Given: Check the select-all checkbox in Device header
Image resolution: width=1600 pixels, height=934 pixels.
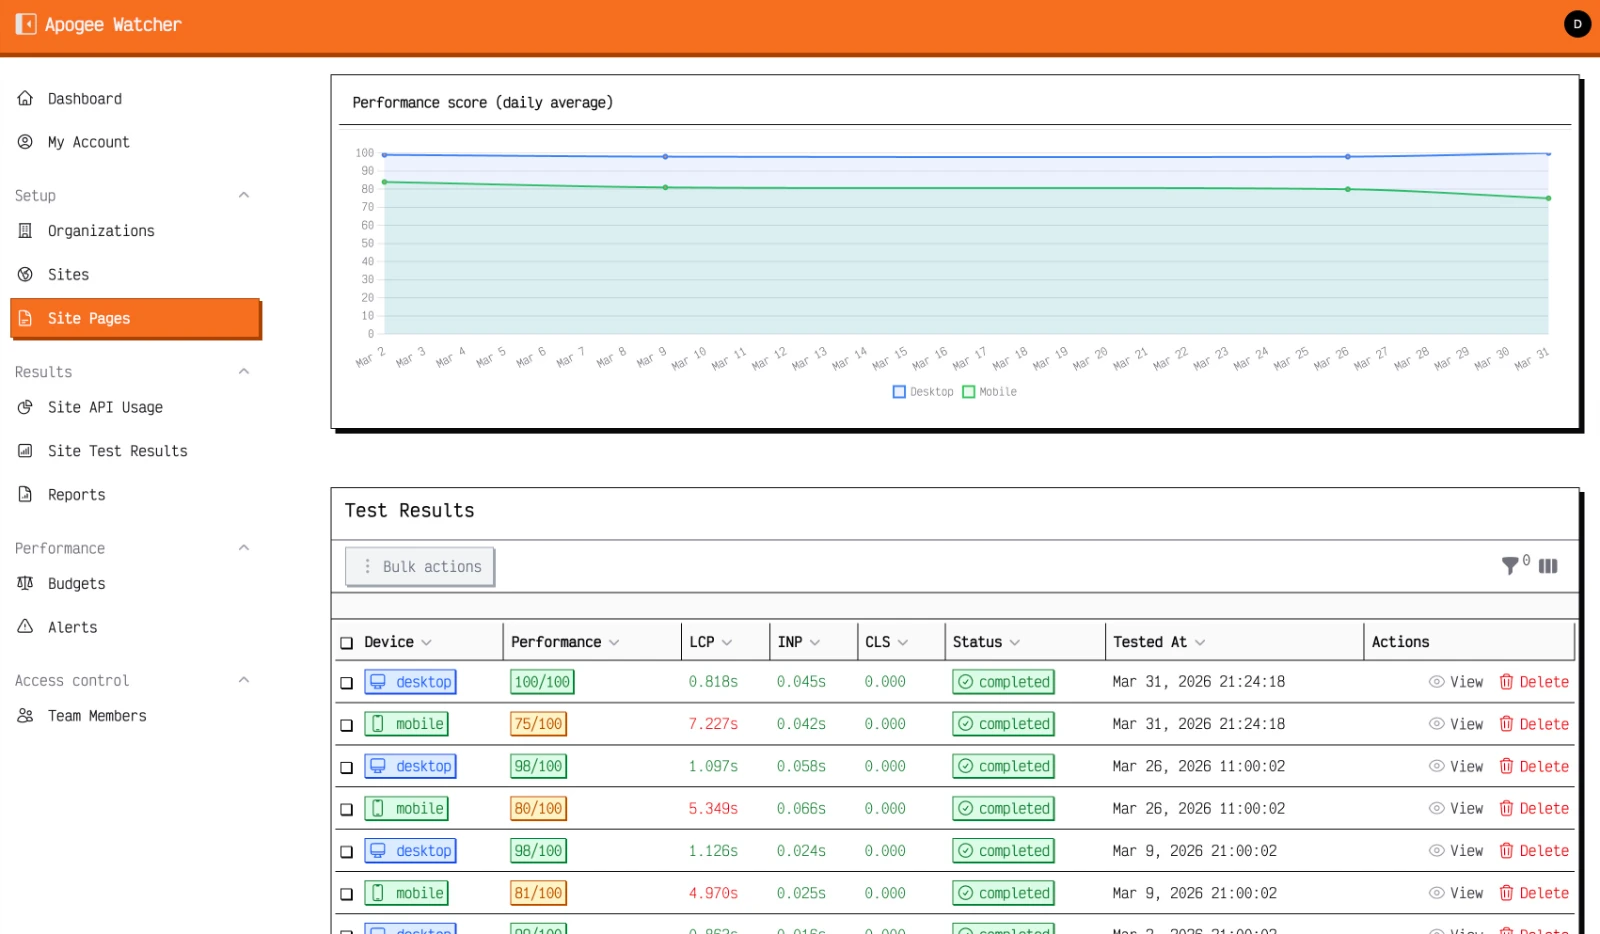Looking at the screenshot, I should (347, 643).
